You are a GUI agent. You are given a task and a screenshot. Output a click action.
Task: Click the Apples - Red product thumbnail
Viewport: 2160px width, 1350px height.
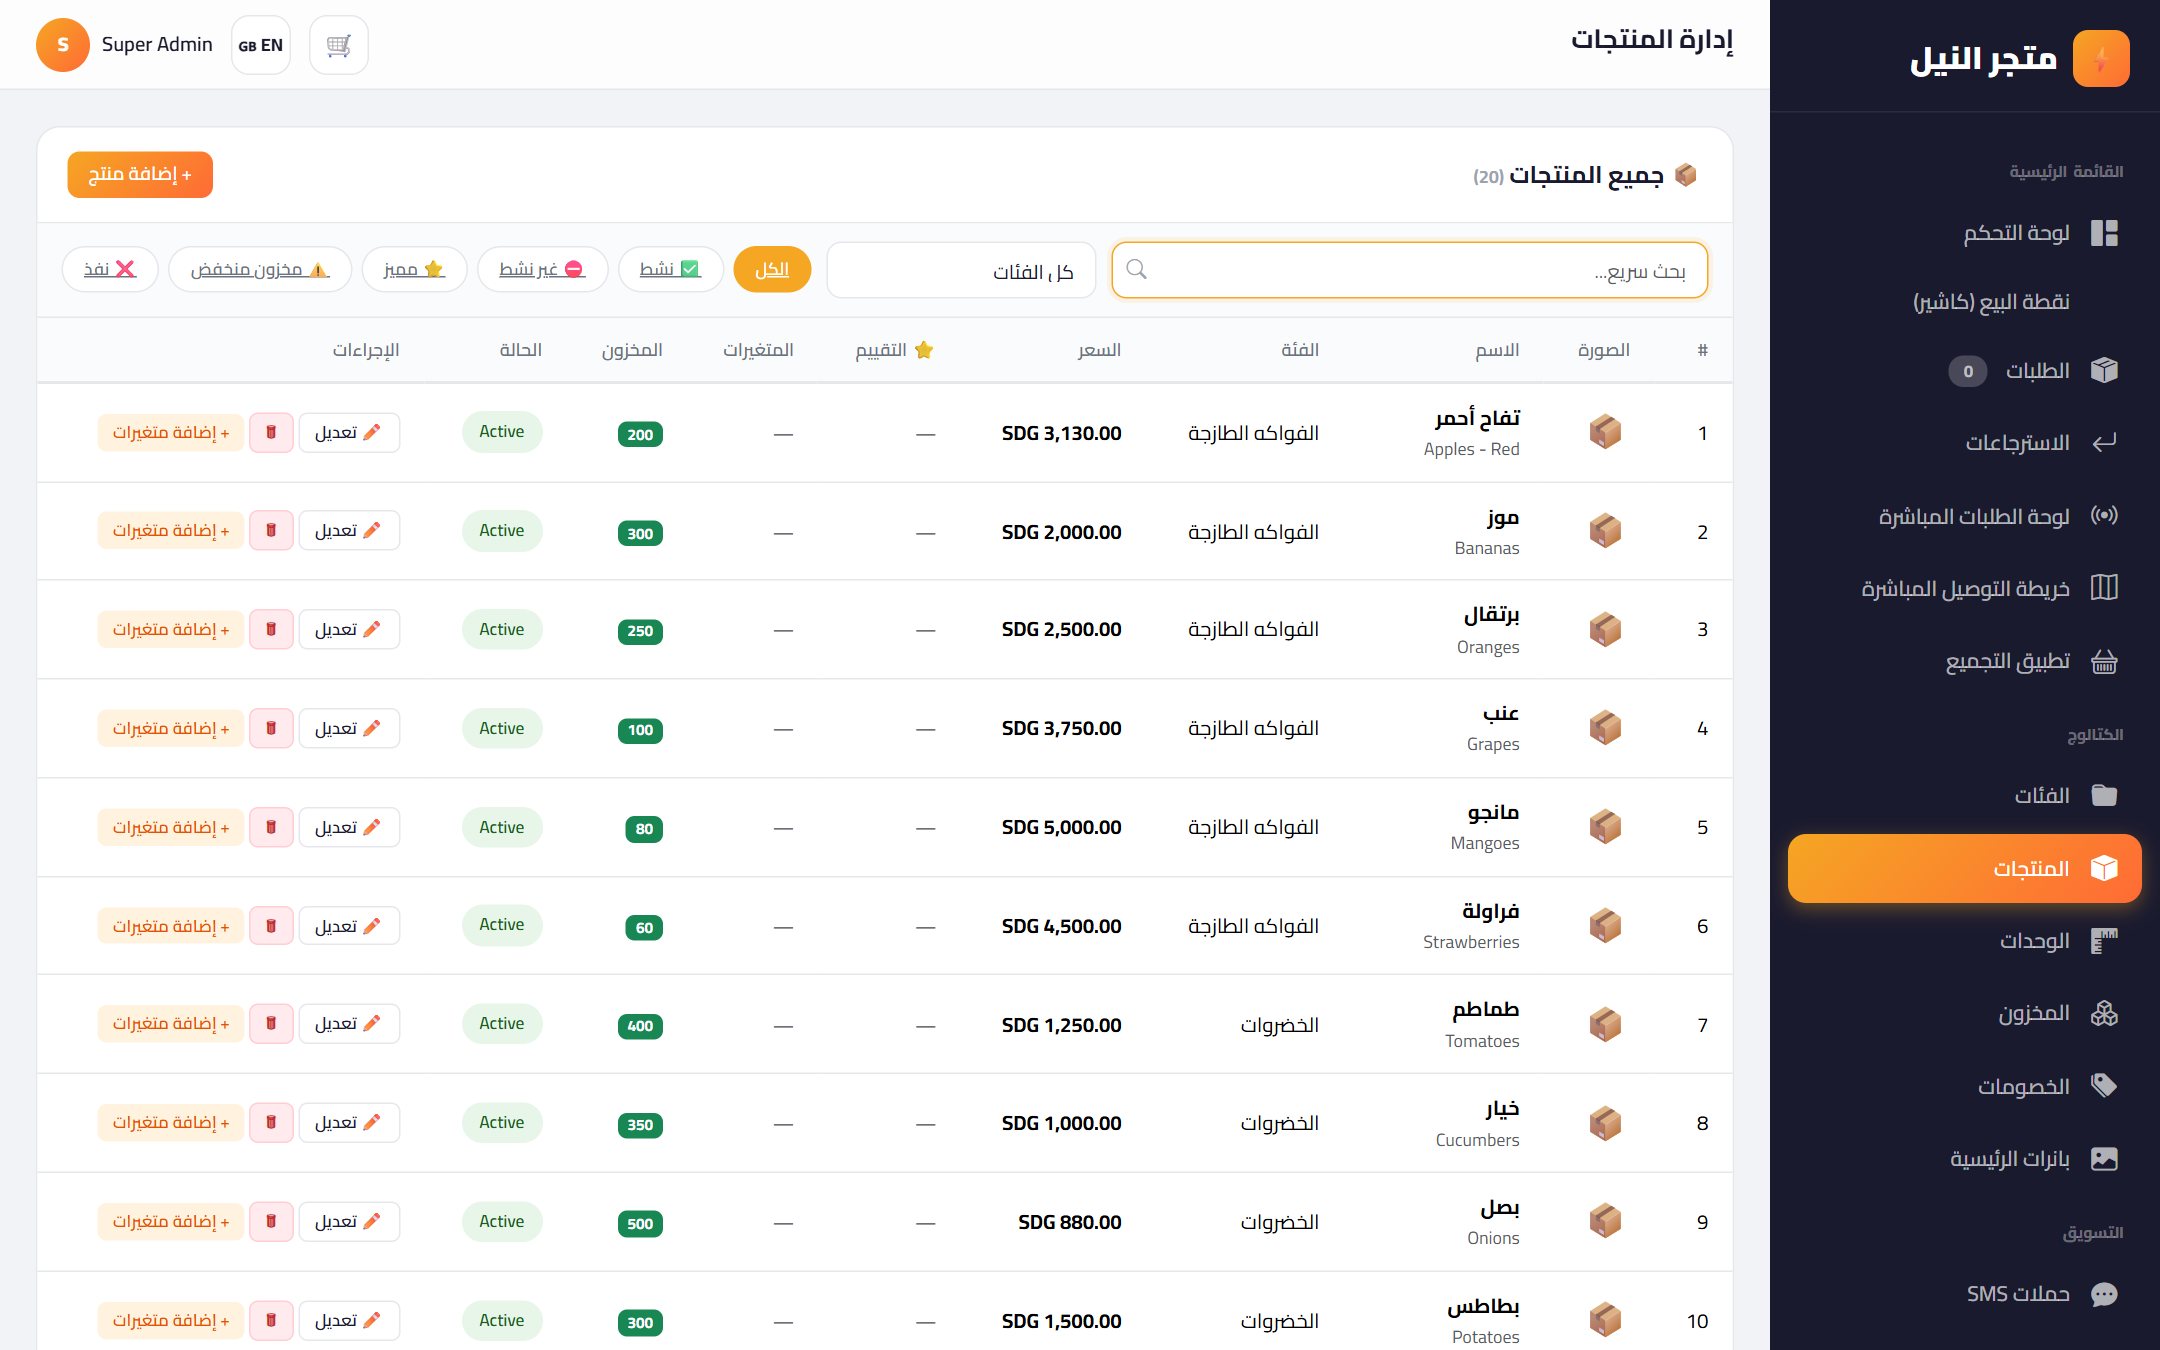[x=1605, y=433]
